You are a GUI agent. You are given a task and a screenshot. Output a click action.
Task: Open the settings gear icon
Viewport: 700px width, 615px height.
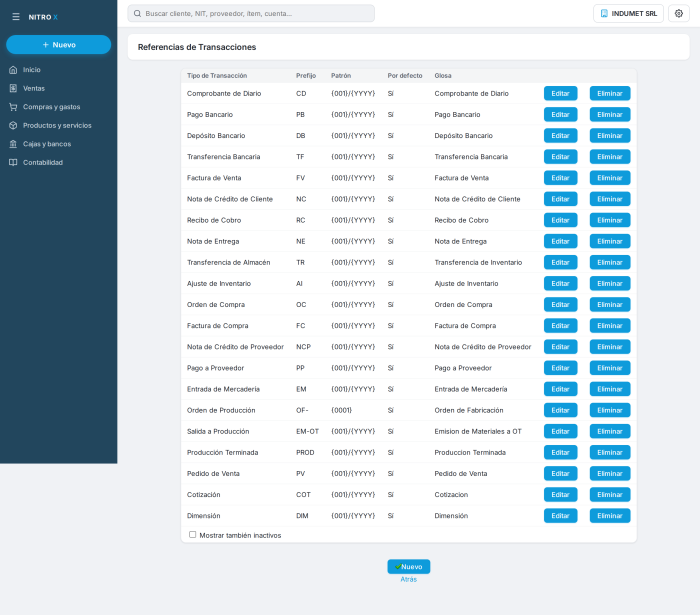click(x=679, y=13)
